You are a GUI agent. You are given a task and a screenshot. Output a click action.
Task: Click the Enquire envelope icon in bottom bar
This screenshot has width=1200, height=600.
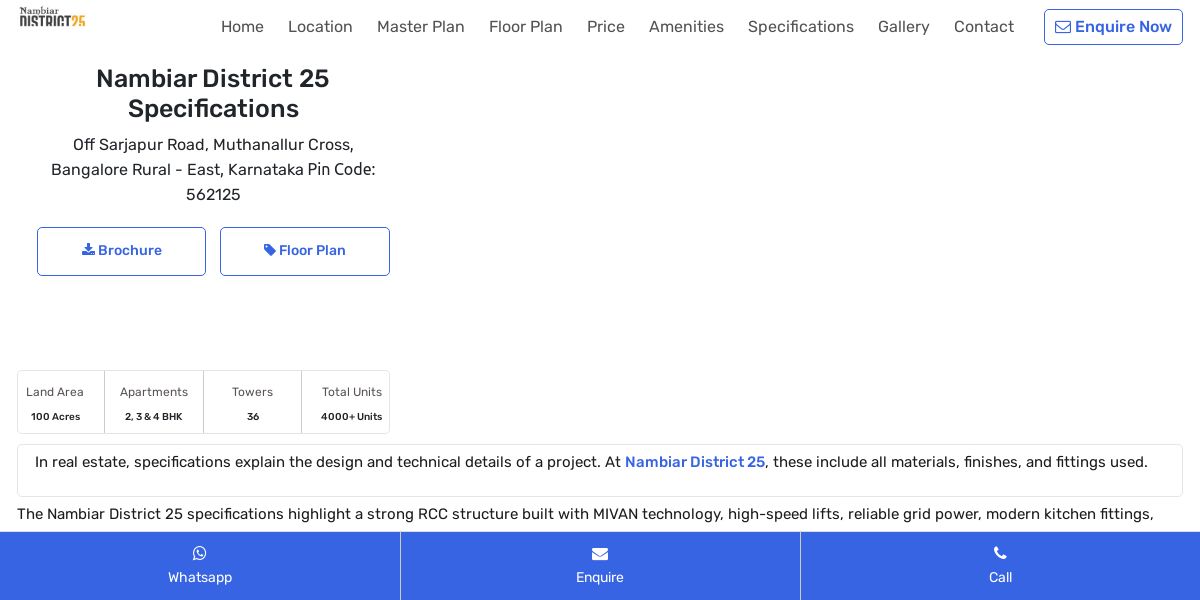pos(600,553)
